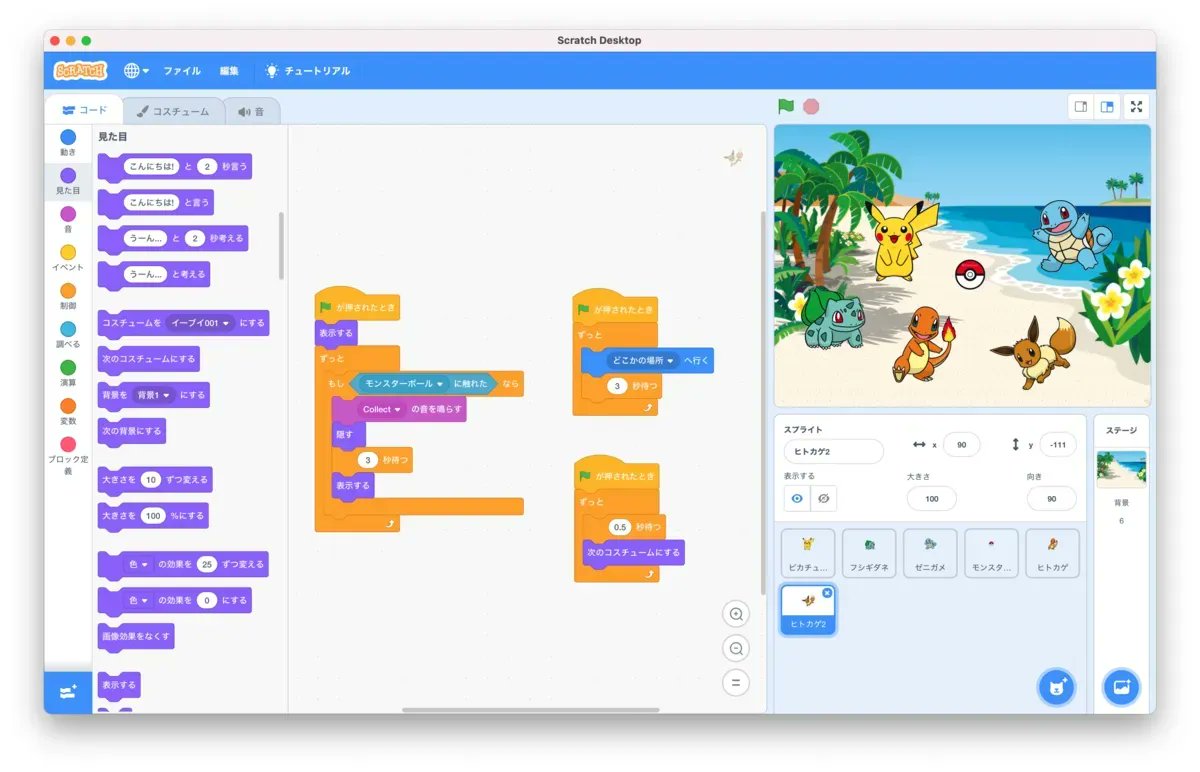1200x772 pixels.
Task: Select the 演算 block category
Action: (67, 373)
